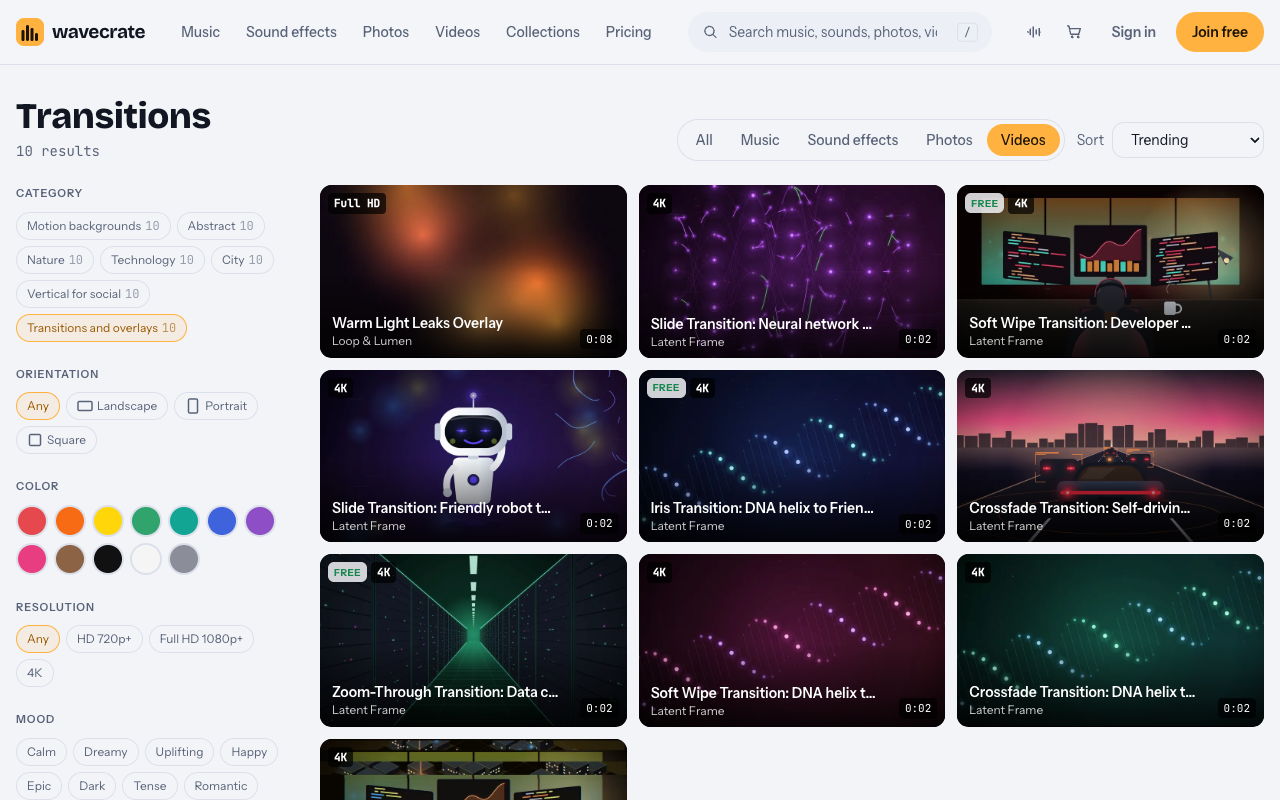Open the Friendly robot slide transition video
Viewport: 1280px width, 800px height.
coord(473,456)
